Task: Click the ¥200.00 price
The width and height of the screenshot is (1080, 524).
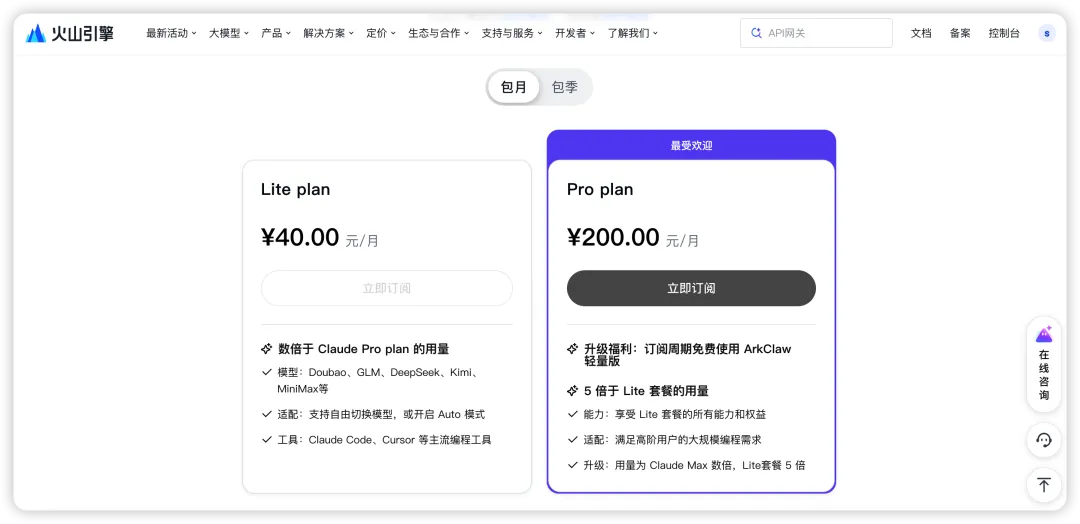Action: point(613,238)
